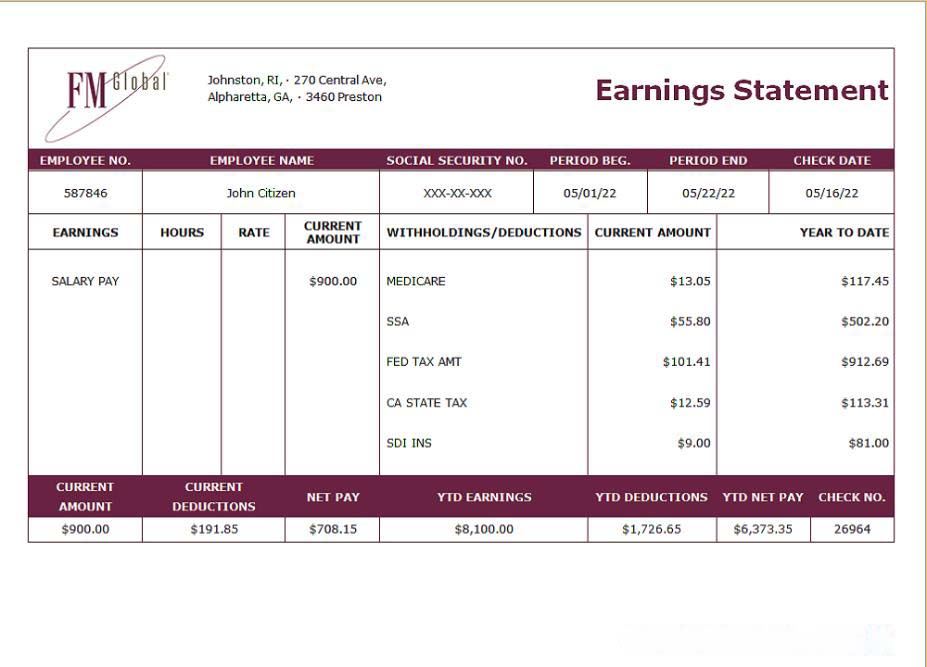
Task: Select the MEDICARE deduction row label
Action: point(416,281)
